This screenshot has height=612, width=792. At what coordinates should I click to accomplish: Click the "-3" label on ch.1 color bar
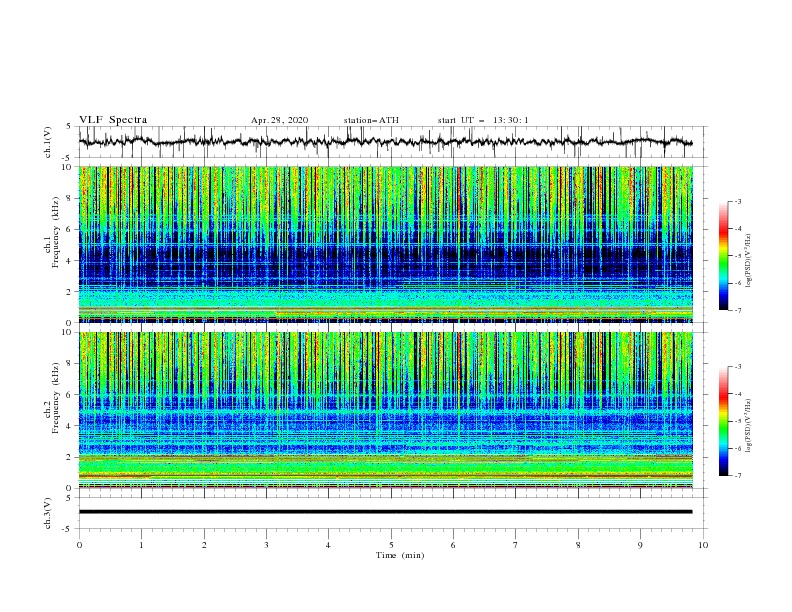click(737, 201)
